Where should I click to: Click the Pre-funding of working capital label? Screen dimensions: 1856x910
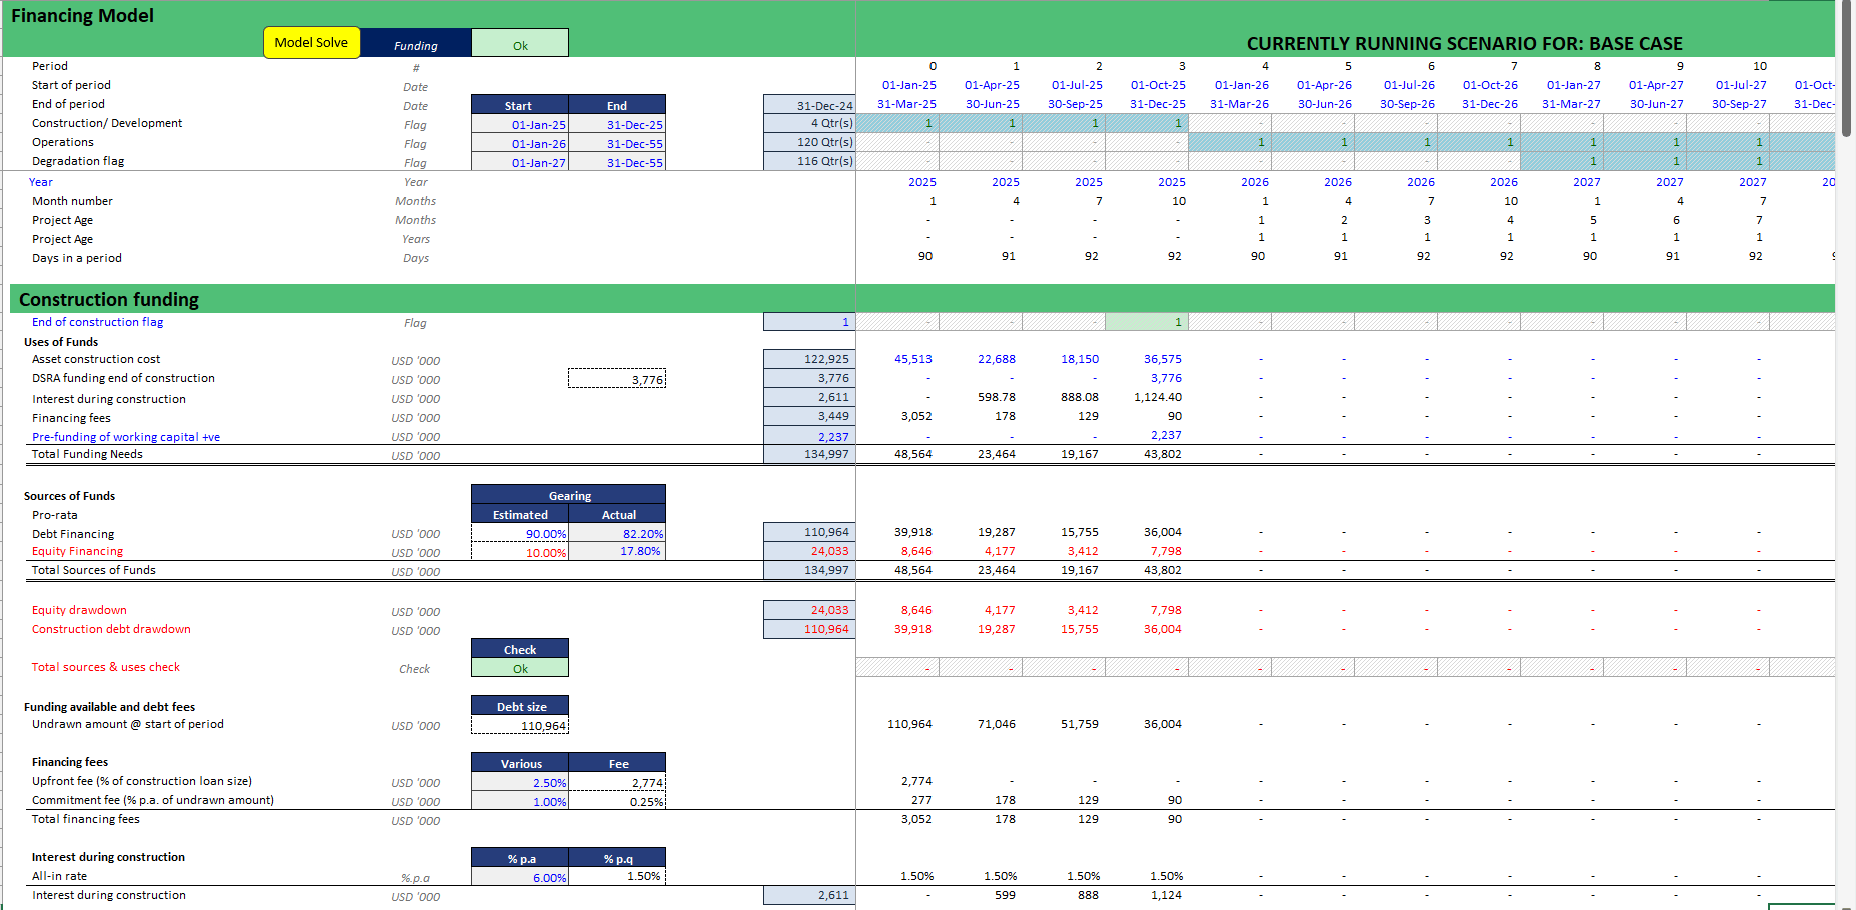pyautogui.click(x=126, y=437)
